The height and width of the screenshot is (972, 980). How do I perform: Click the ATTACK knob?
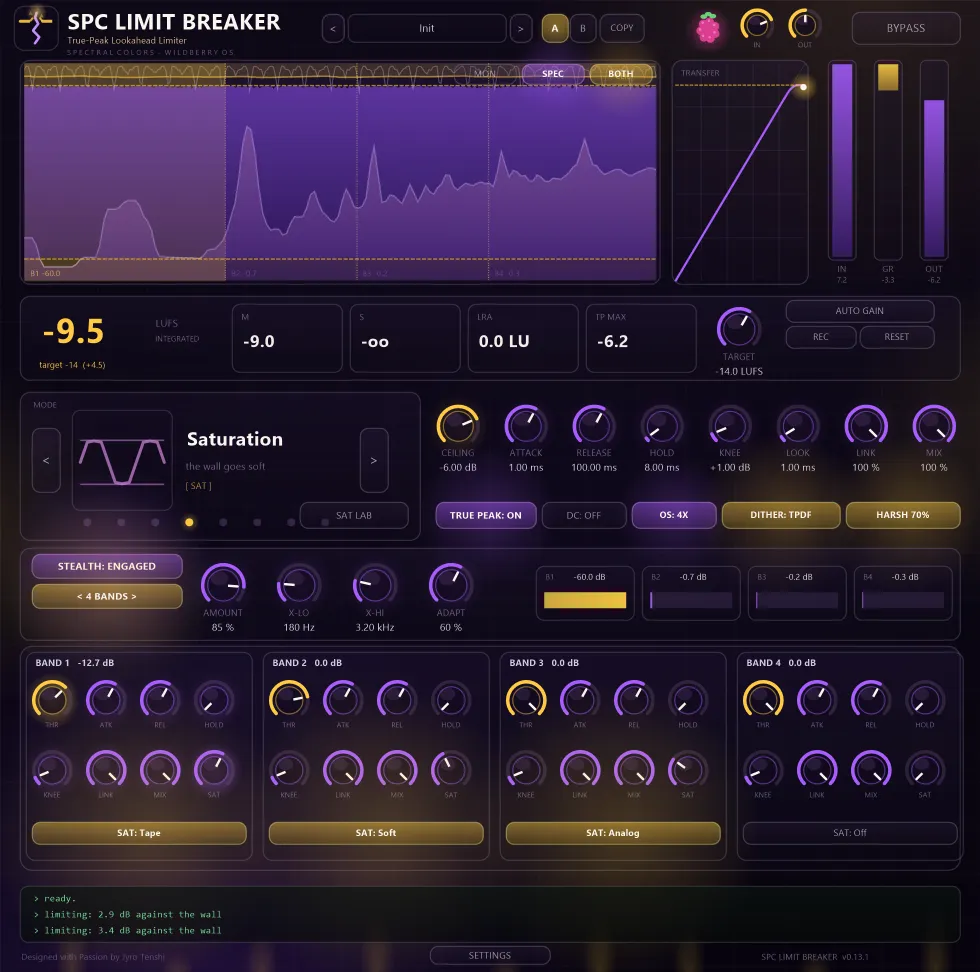click(526, 425)
